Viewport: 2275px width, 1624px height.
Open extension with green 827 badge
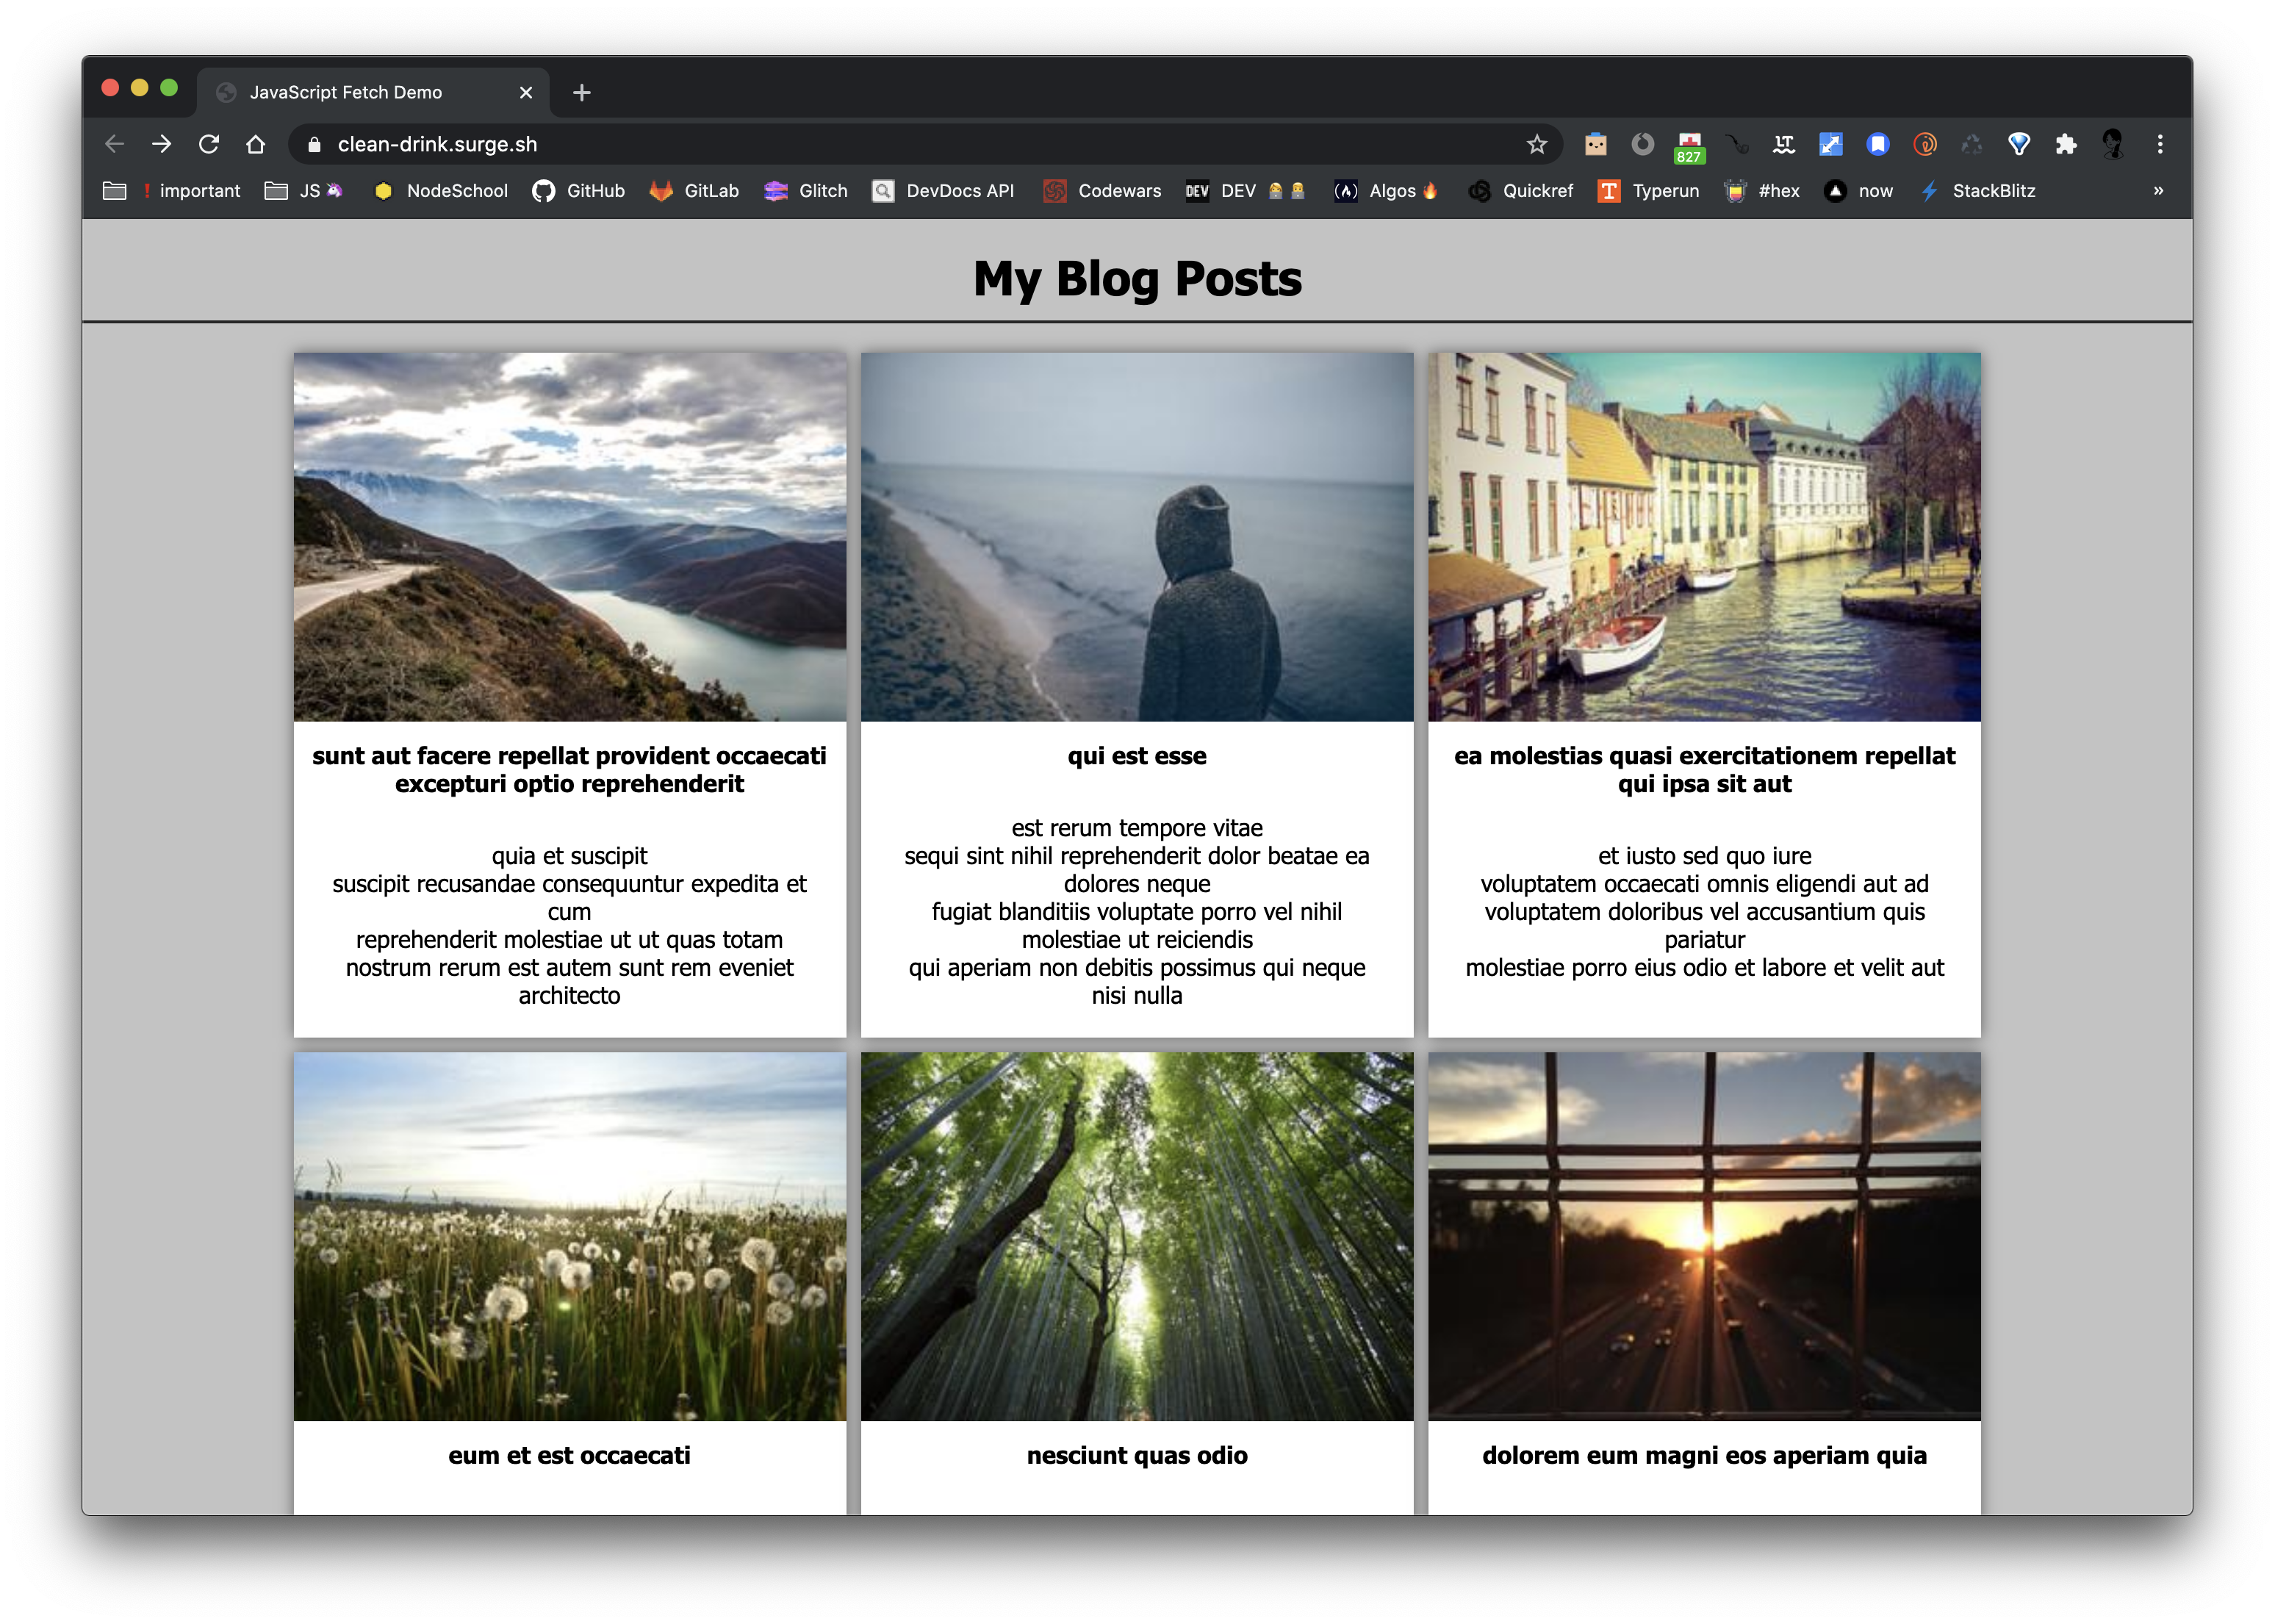pos(1689,144)
